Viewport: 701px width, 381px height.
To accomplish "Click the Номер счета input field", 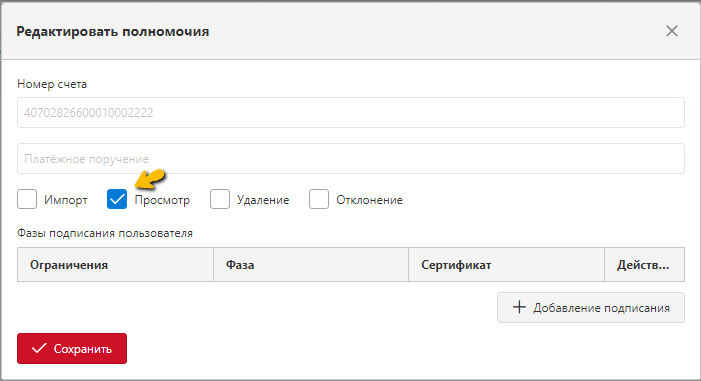I will pyautogui.click(x=350, y=112).
